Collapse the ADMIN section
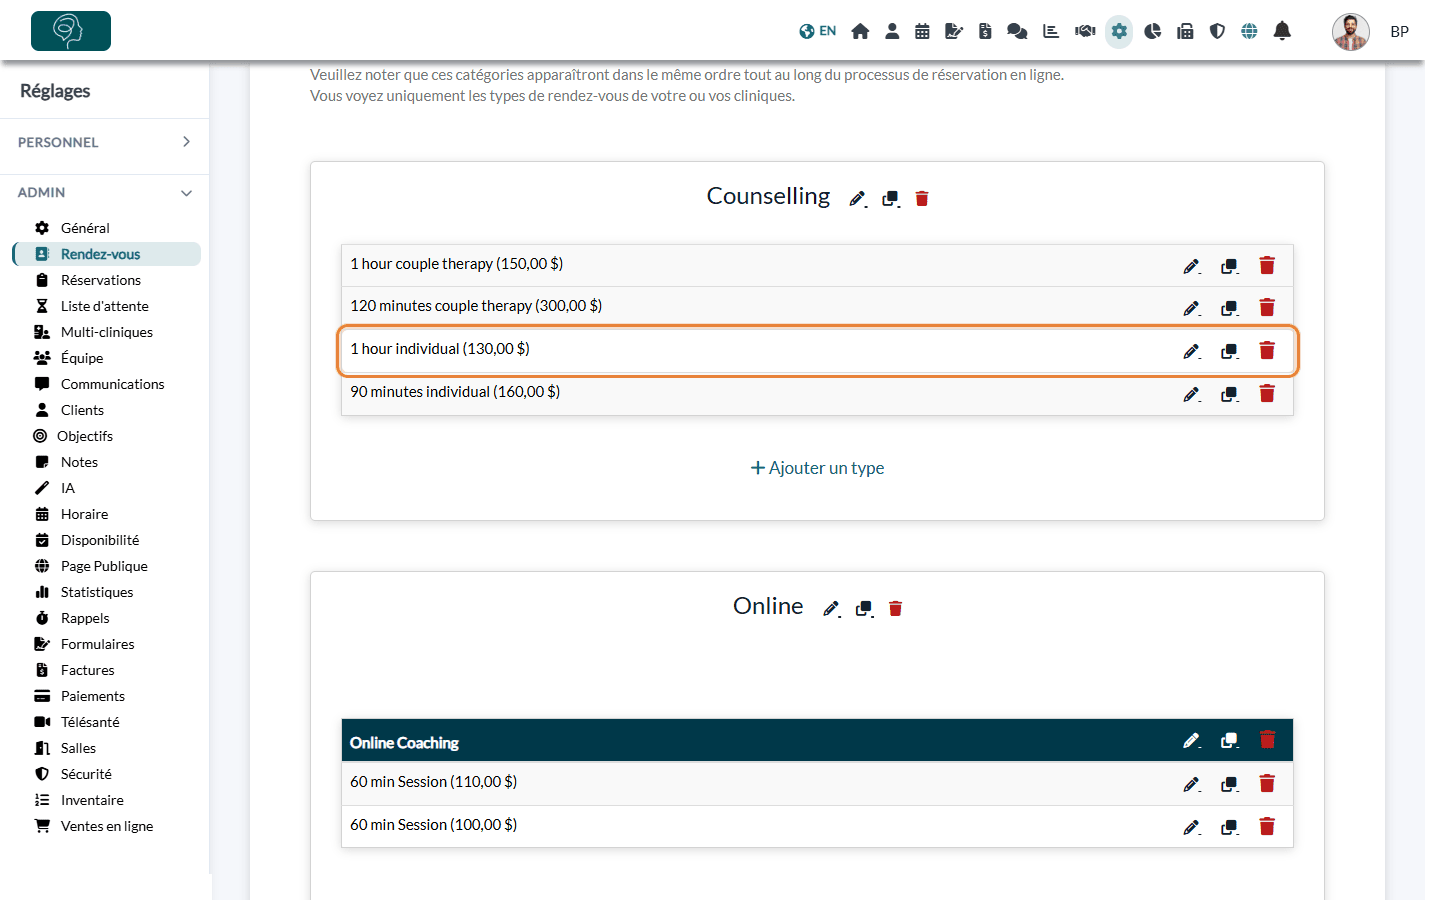The image size is (1440, 900). pos(105,192)
